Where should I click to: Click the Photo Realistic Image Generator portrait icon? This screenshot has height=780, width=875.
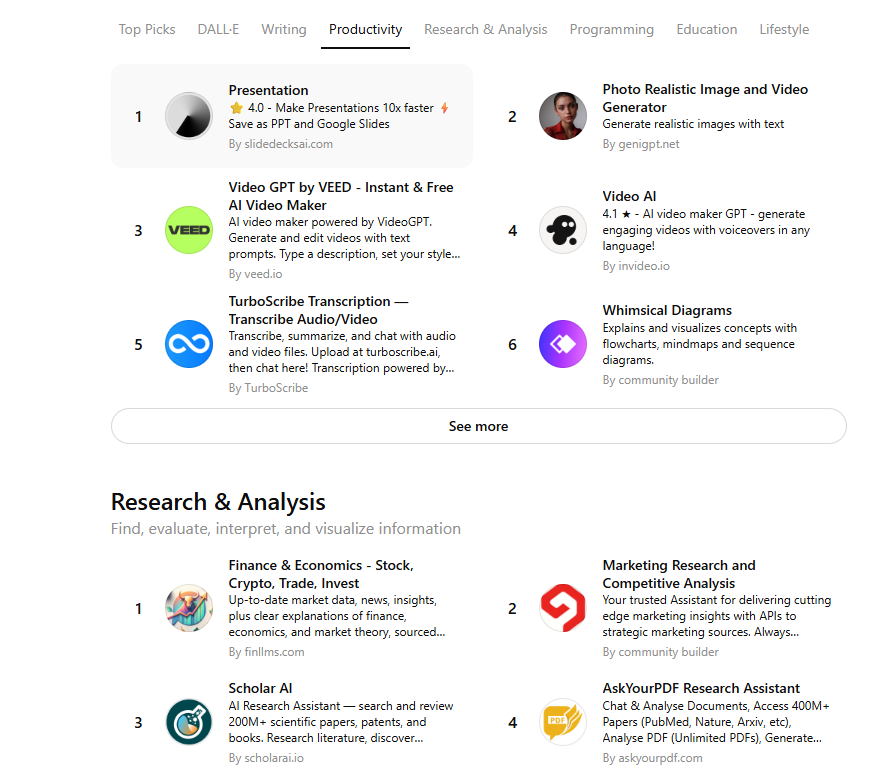[x=562, y=116]
